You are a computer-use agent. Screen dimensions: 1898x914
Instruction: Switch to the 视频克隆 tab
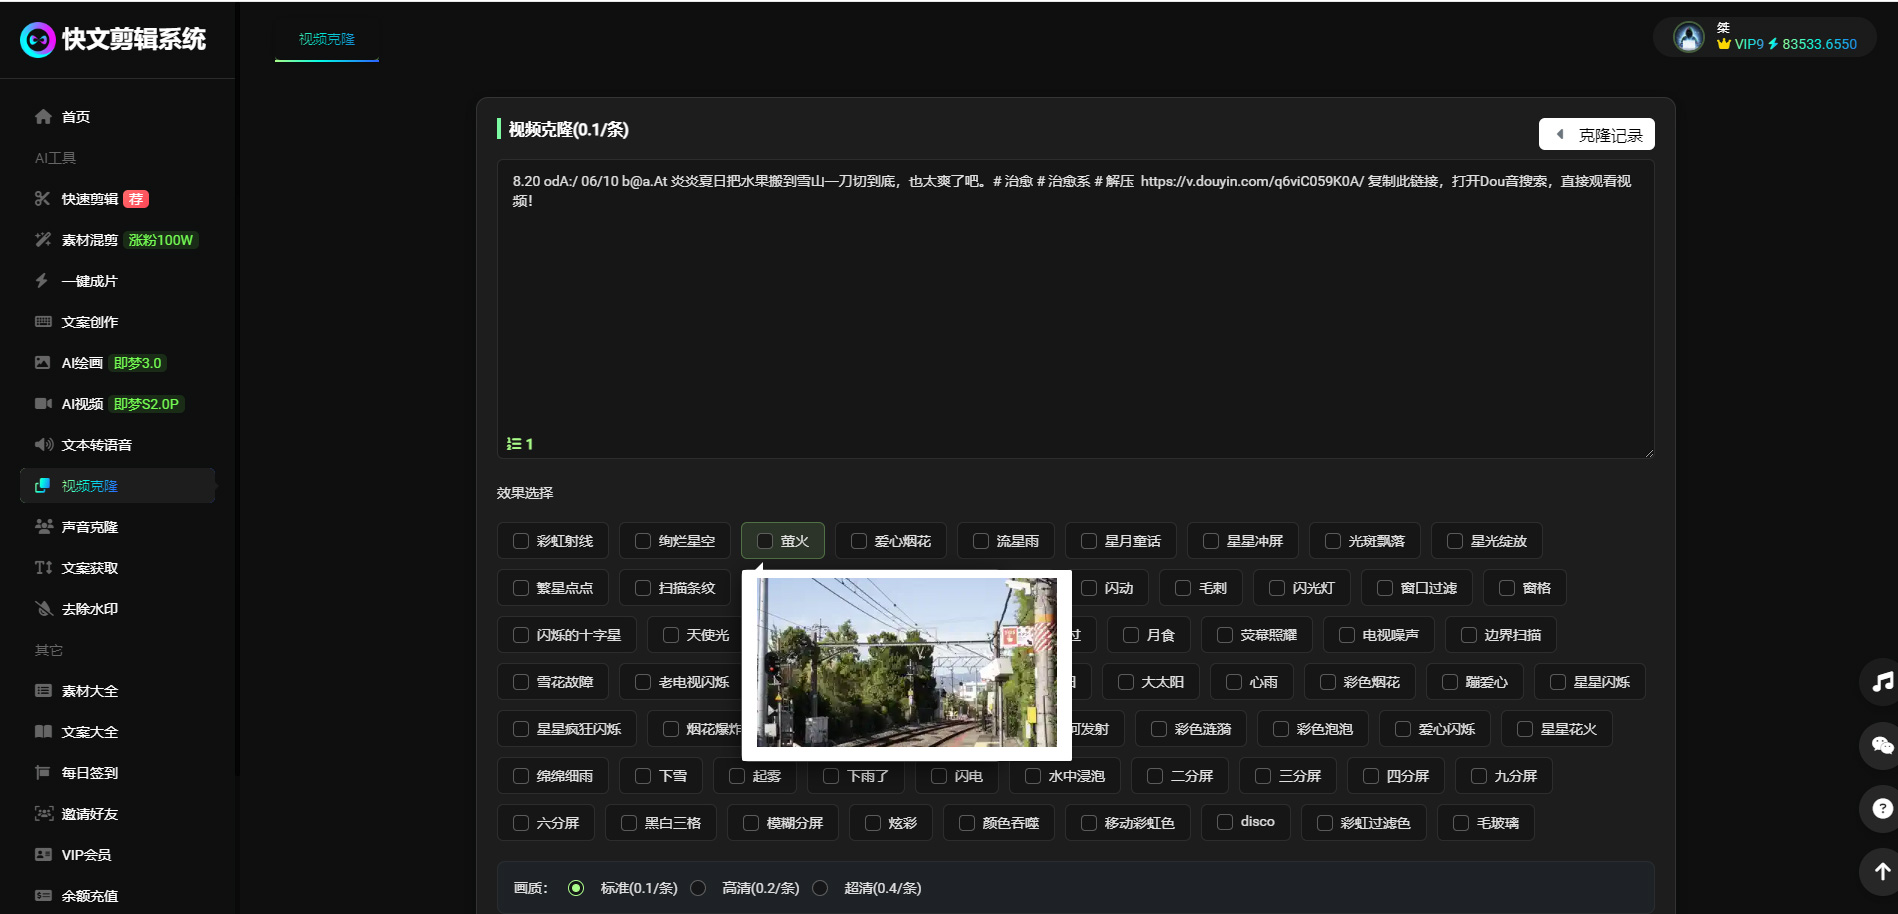(327, 39)
